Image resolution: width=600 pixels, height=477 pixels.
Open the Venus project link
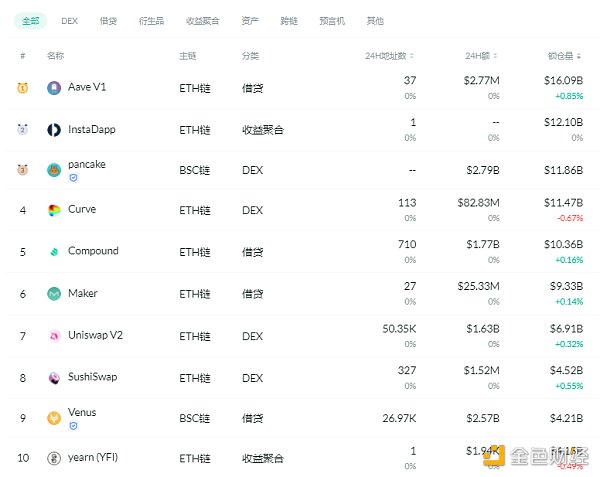click(82, 412)
